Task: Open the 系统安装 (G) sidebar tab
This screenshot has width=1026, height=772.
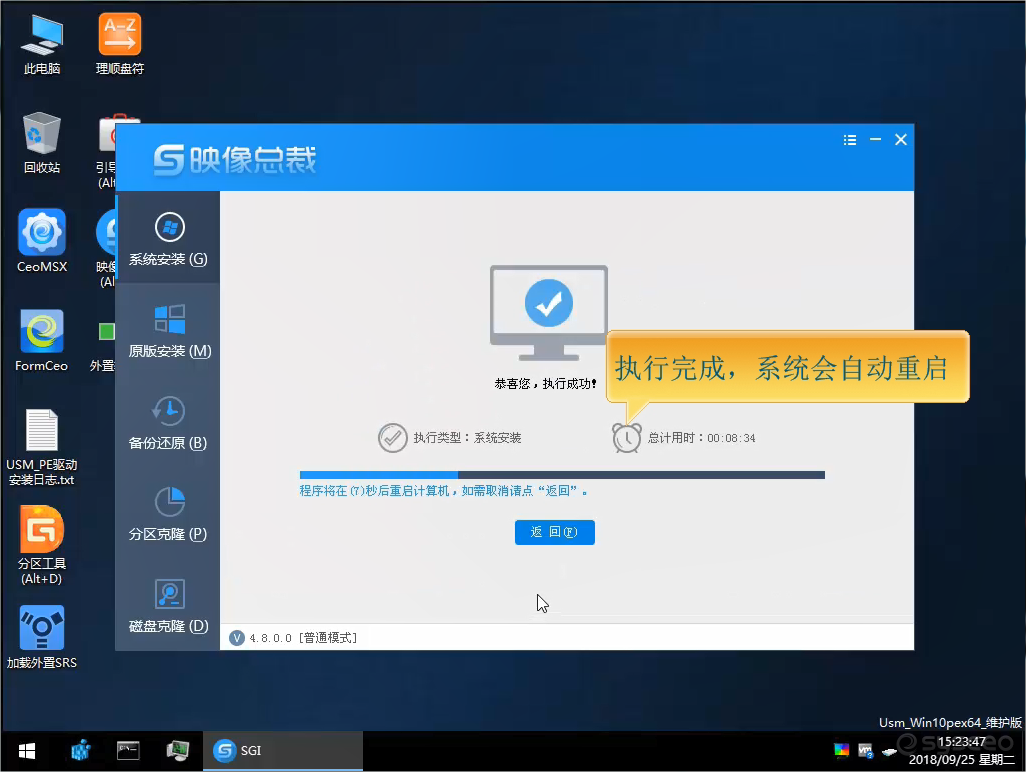Action: (x=168, y=239)
